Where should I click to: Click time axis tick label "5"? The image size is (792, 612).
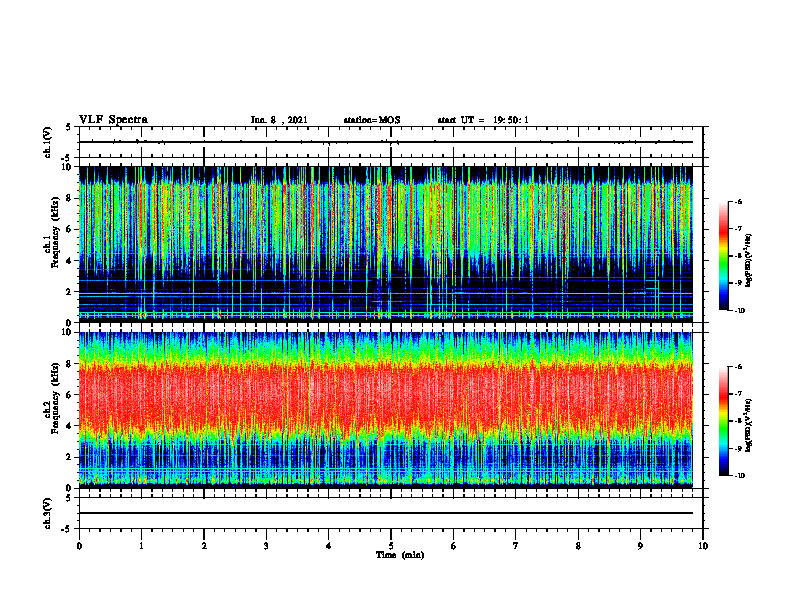tap(391, 546)
